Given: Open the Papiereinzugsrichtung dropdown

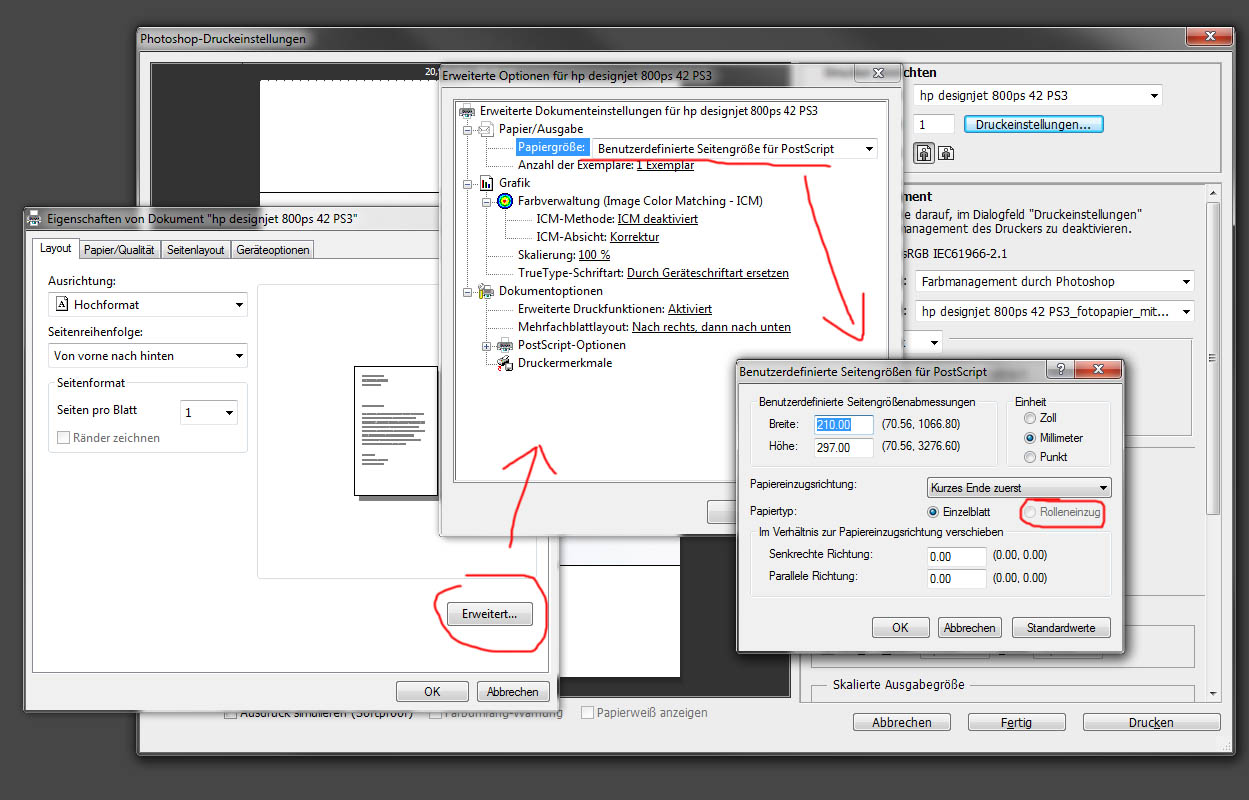Looking at the screenshot, I should (1018, 488).
